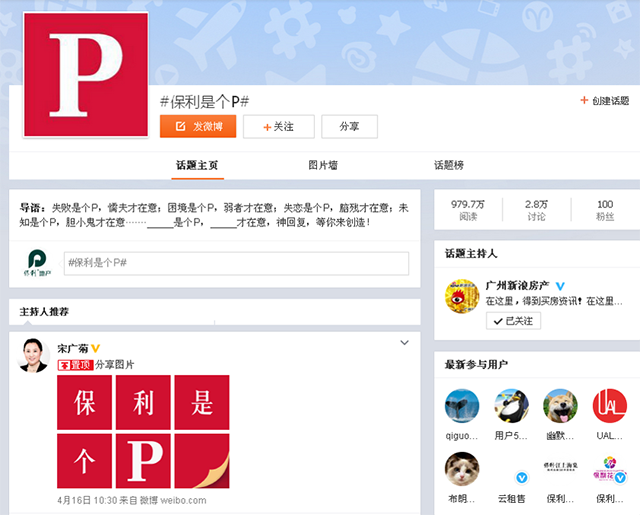
Task: Click the 100 粉丝 stat
Action: (x=605, y=210)
